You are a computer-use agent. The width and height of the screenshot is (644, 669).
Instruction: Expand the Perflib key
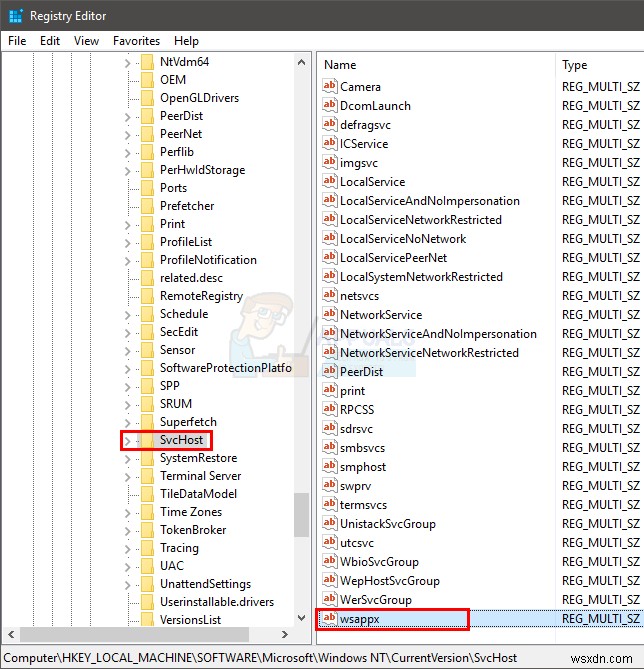127,153
